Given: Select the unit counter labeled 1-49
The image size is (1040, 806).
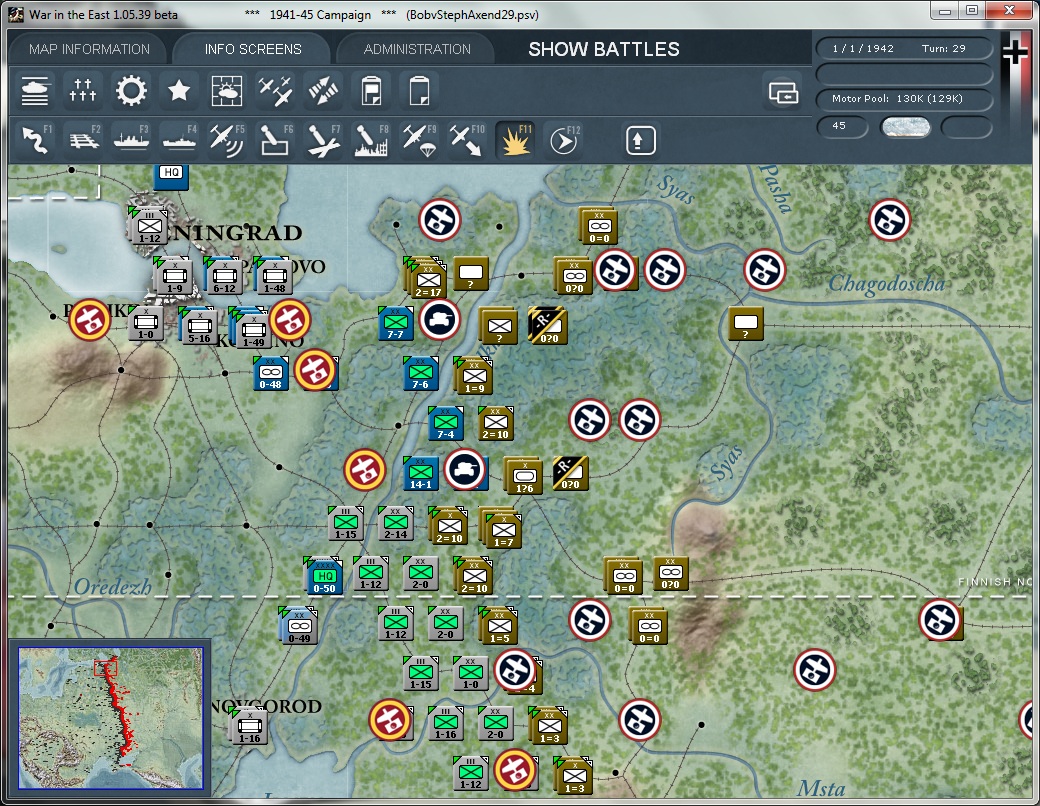Looking at the screenshot, I should click(252, 330).
